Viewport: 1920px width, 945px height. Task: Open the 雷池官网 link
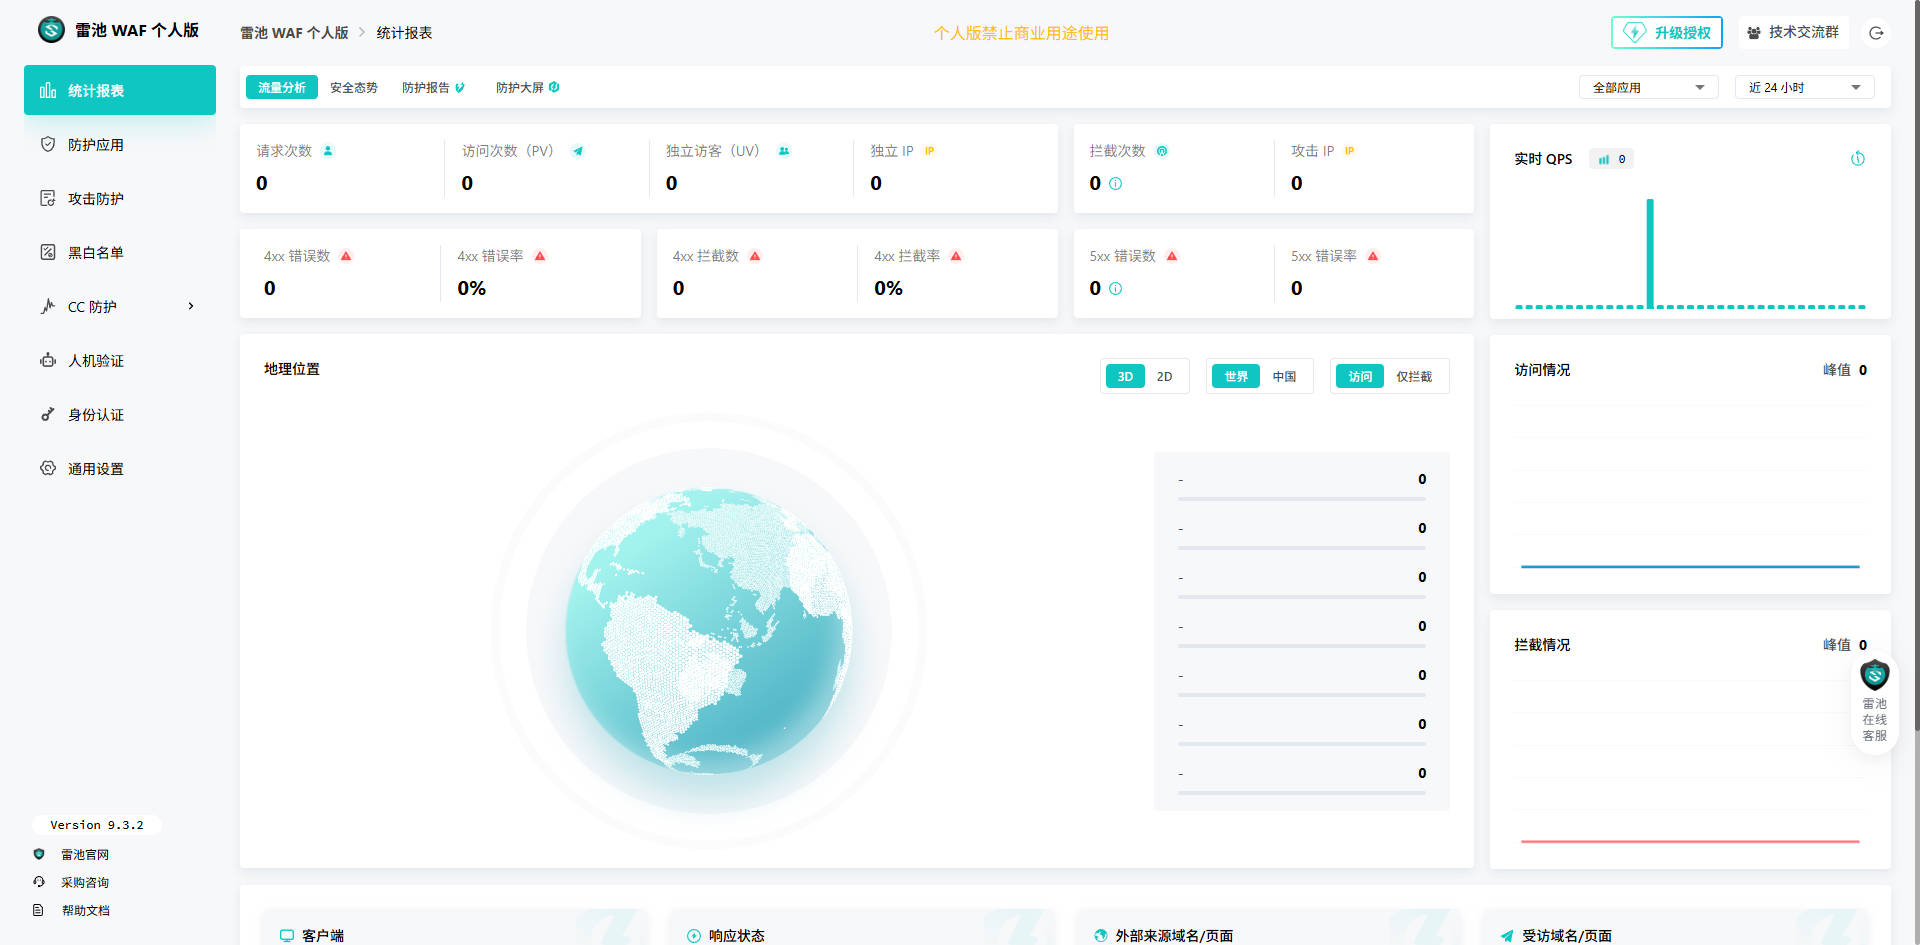click(84, 854)
